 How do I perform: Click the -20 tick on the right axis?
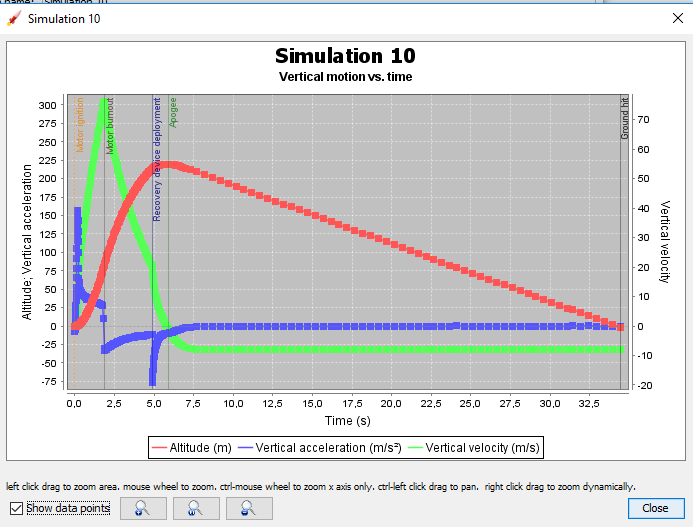pos(645,386)
